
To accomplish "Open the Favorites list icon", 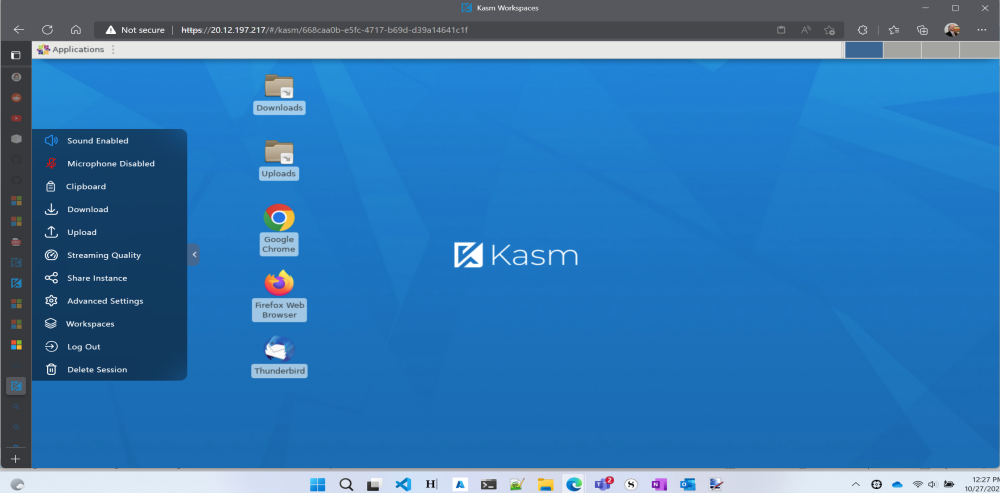I will click(893, 30).
